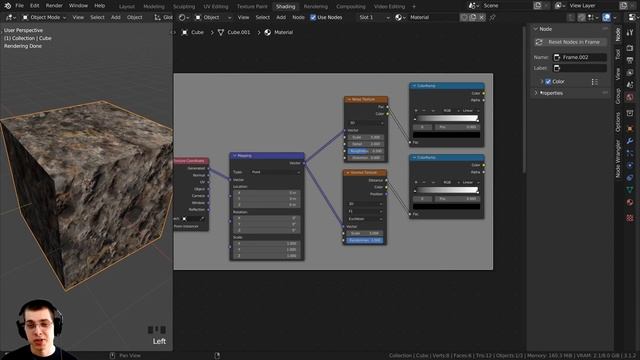640x360 pixels.
Task: Collapse the Node panel section
Action: click(536, 29)
